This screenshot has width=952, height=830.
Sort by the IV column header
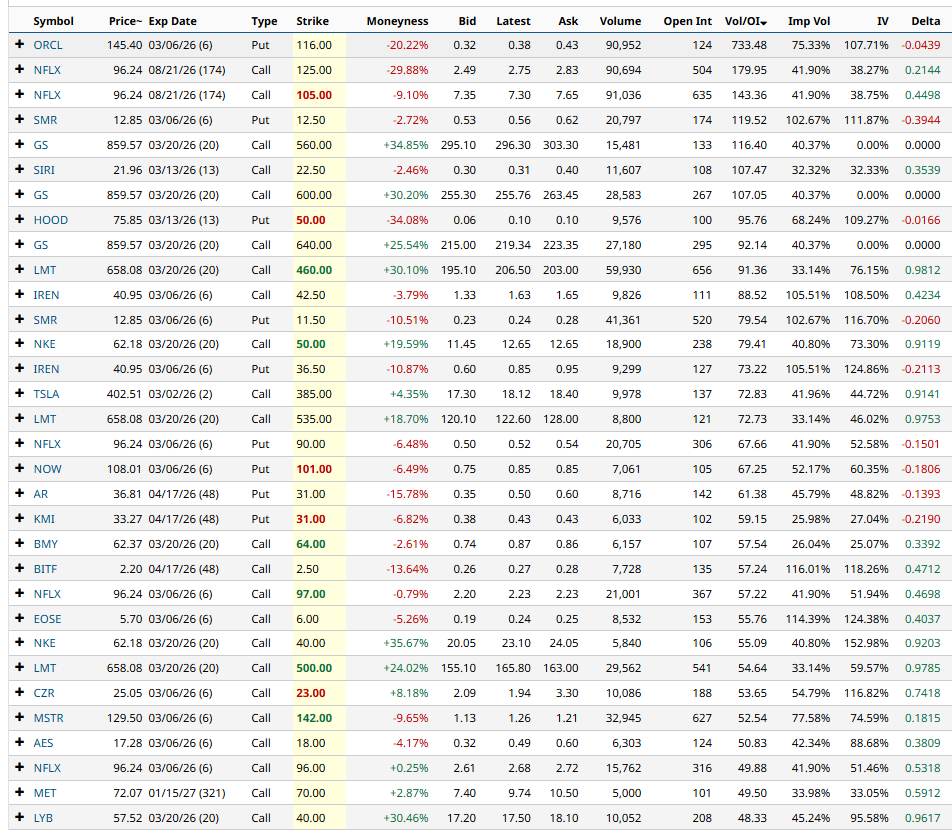click(x=883, y=21)
